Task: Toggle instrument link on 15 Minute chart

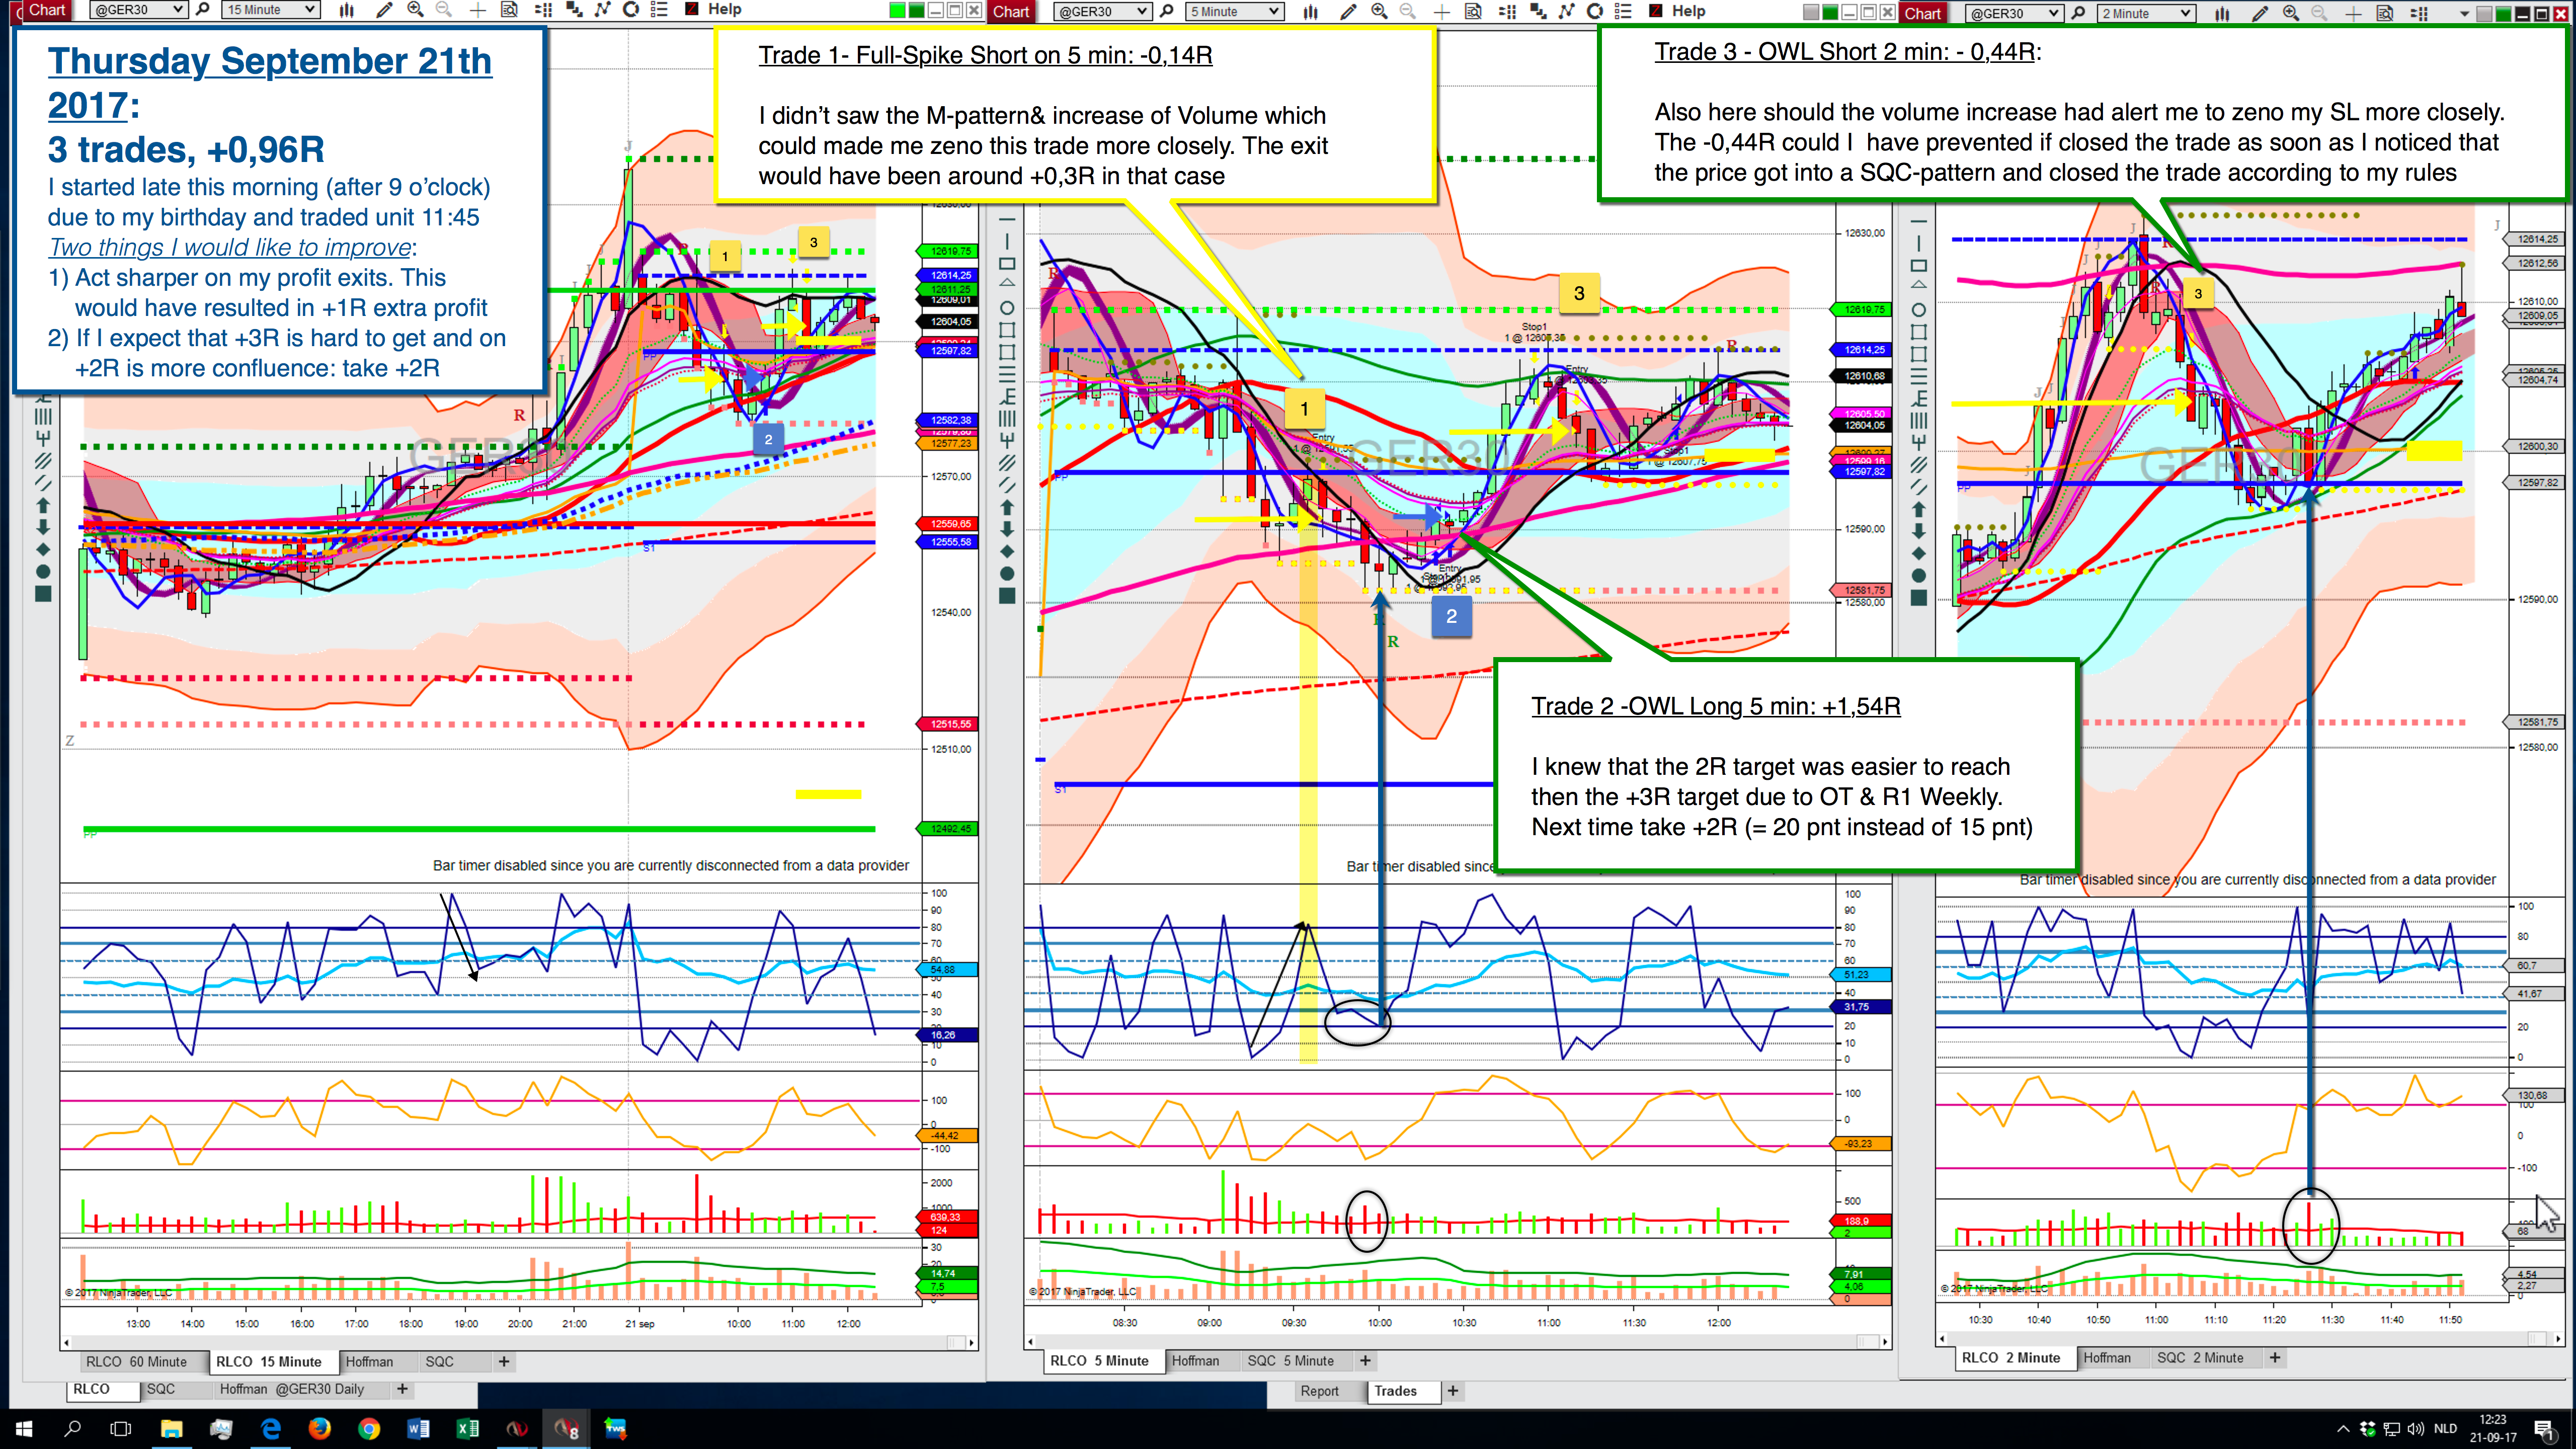Action: (x=897, y=10)
